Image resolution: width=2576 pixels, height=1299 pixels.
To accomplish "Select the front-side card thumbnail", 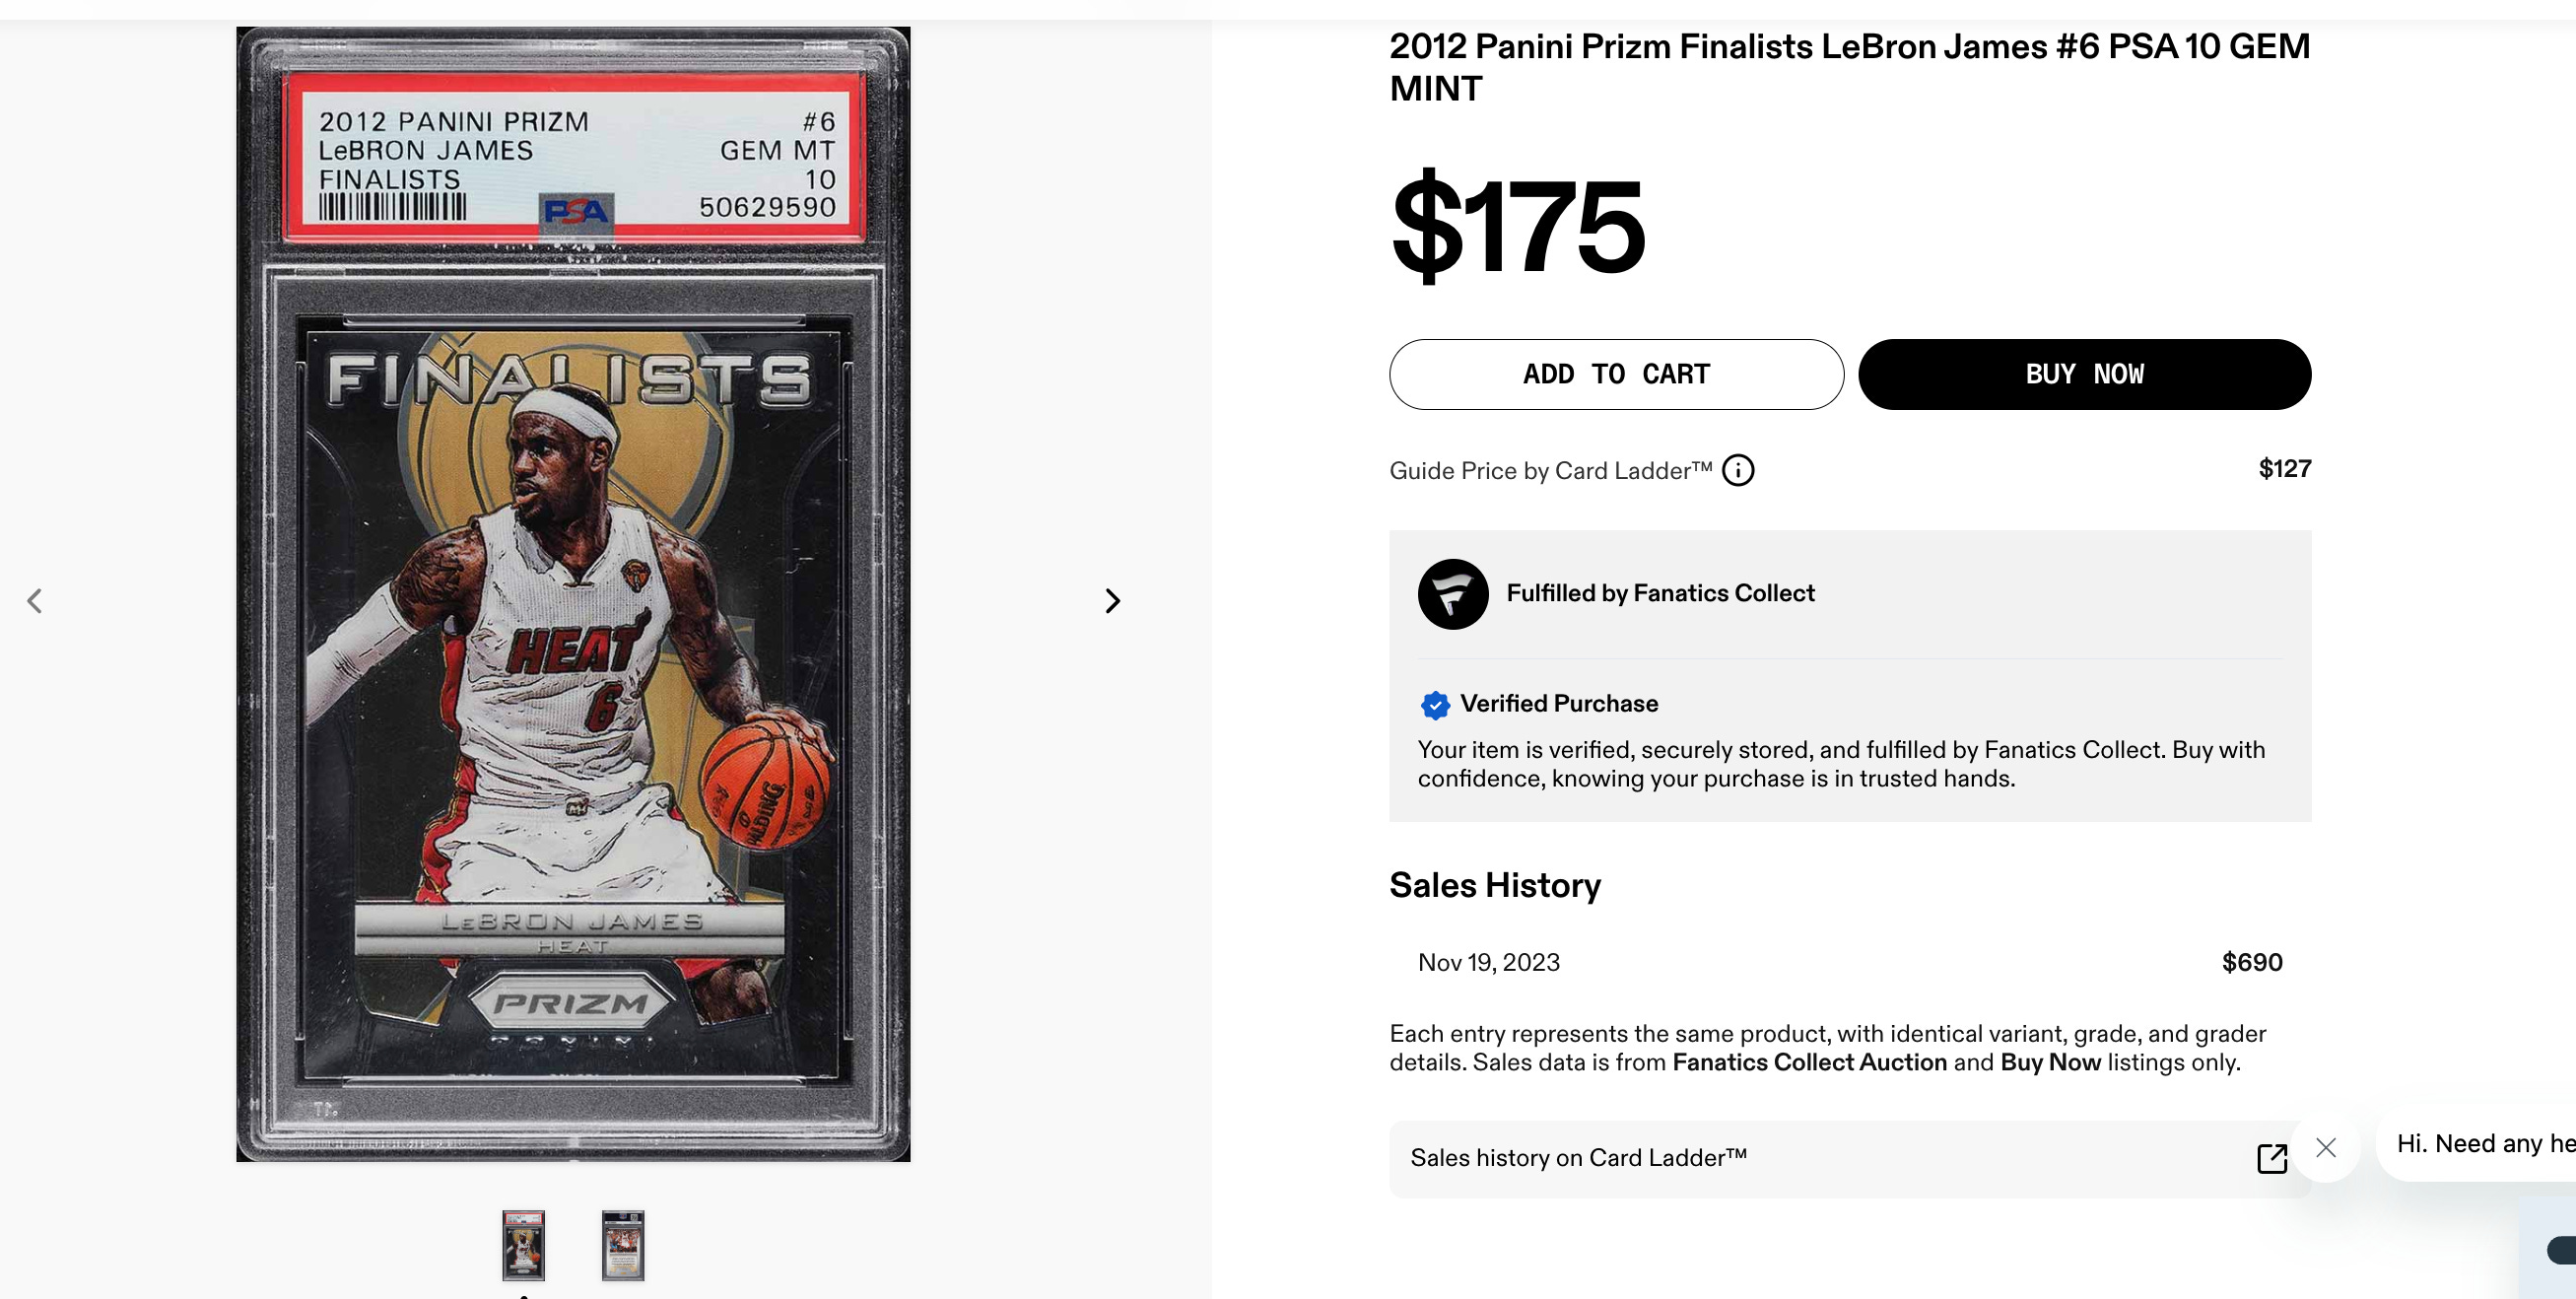I will tap(524, 1245).
